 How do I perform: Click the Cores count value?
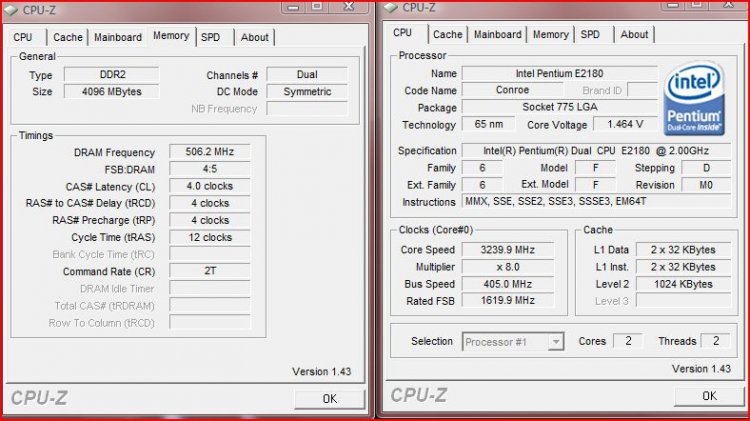pyautogui.click(x=628, y=341)
